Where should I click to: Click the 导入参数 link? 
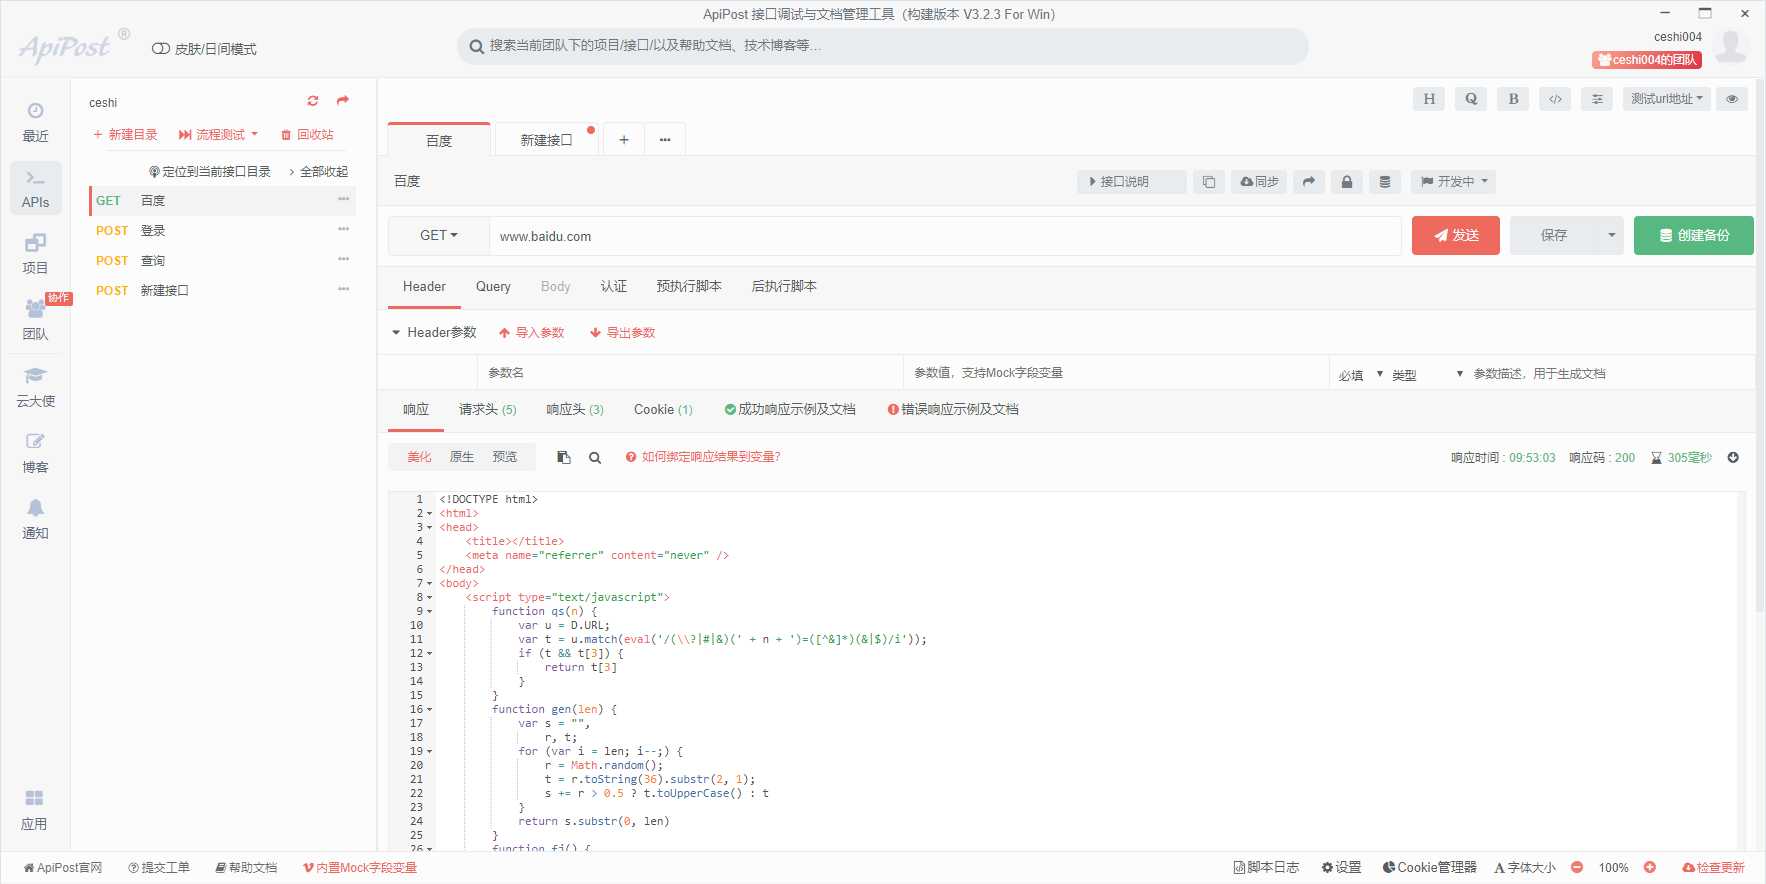pyautogui.click(x=532, y=333)
